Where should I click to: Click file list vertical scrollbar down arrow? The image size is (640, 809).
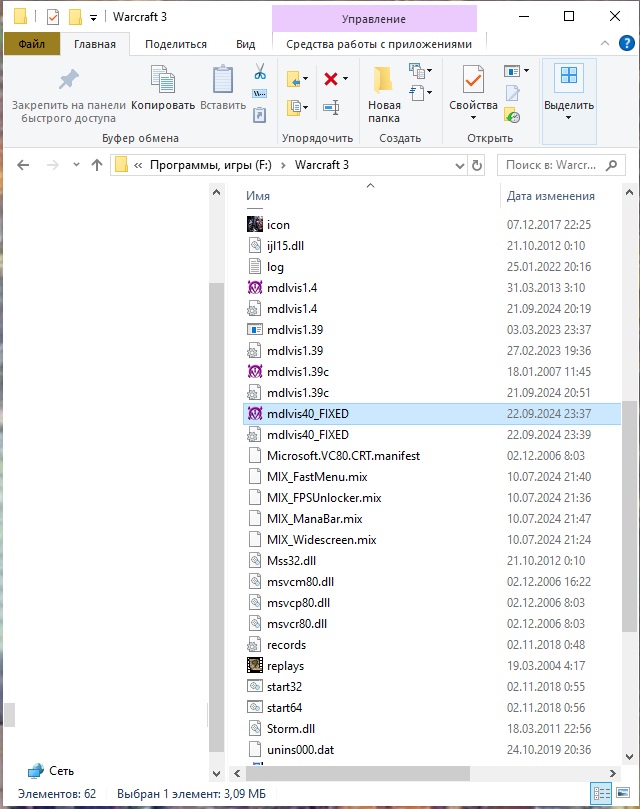[629, 757]
